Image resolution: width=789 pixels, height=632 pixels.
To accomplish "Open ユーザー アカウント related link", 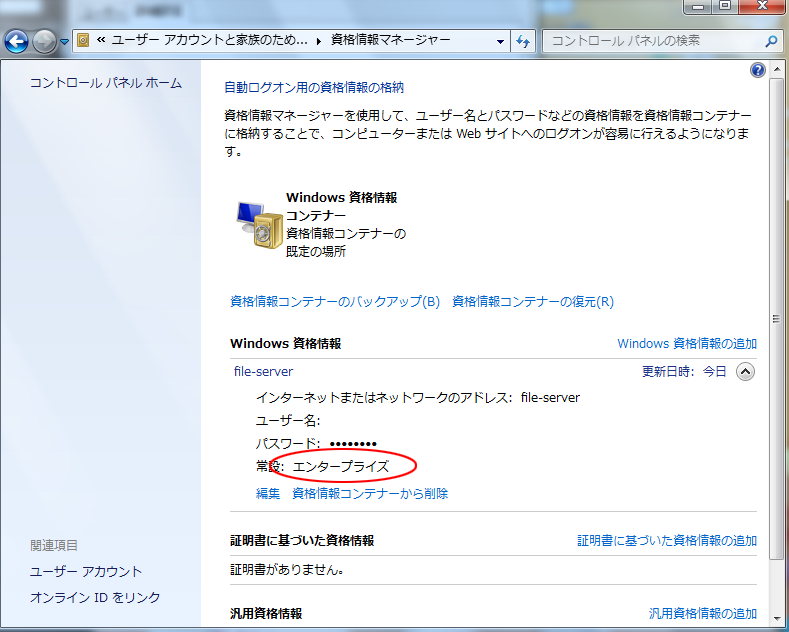I will (x=86, y=572).
